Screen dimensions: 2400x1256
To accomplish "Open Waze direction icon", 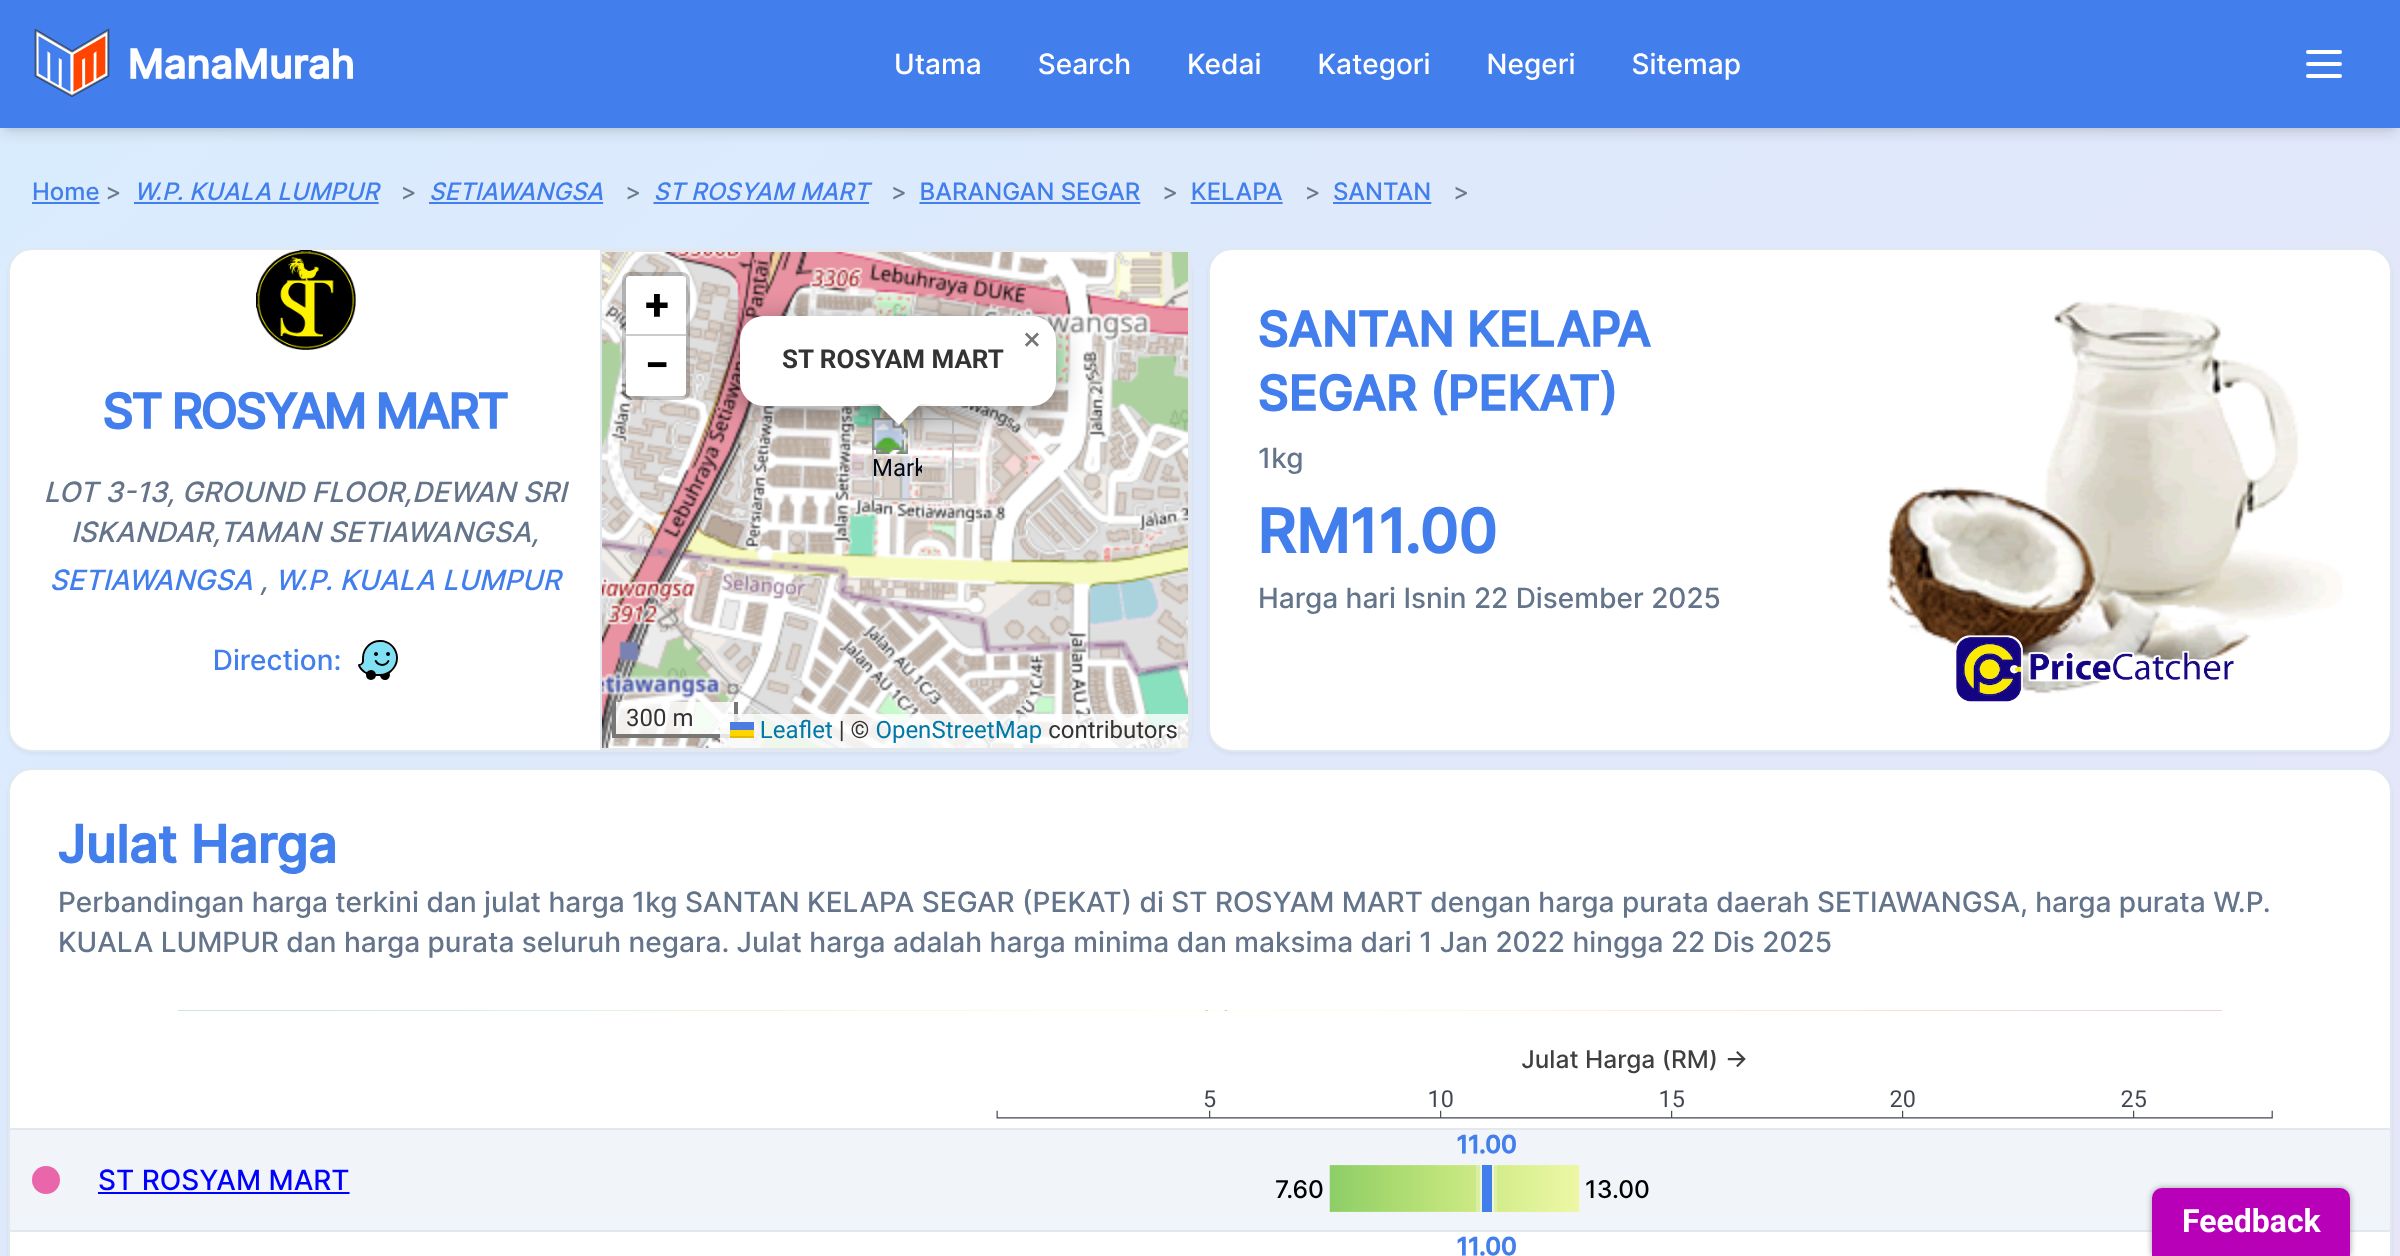I will tap(378, 660).
